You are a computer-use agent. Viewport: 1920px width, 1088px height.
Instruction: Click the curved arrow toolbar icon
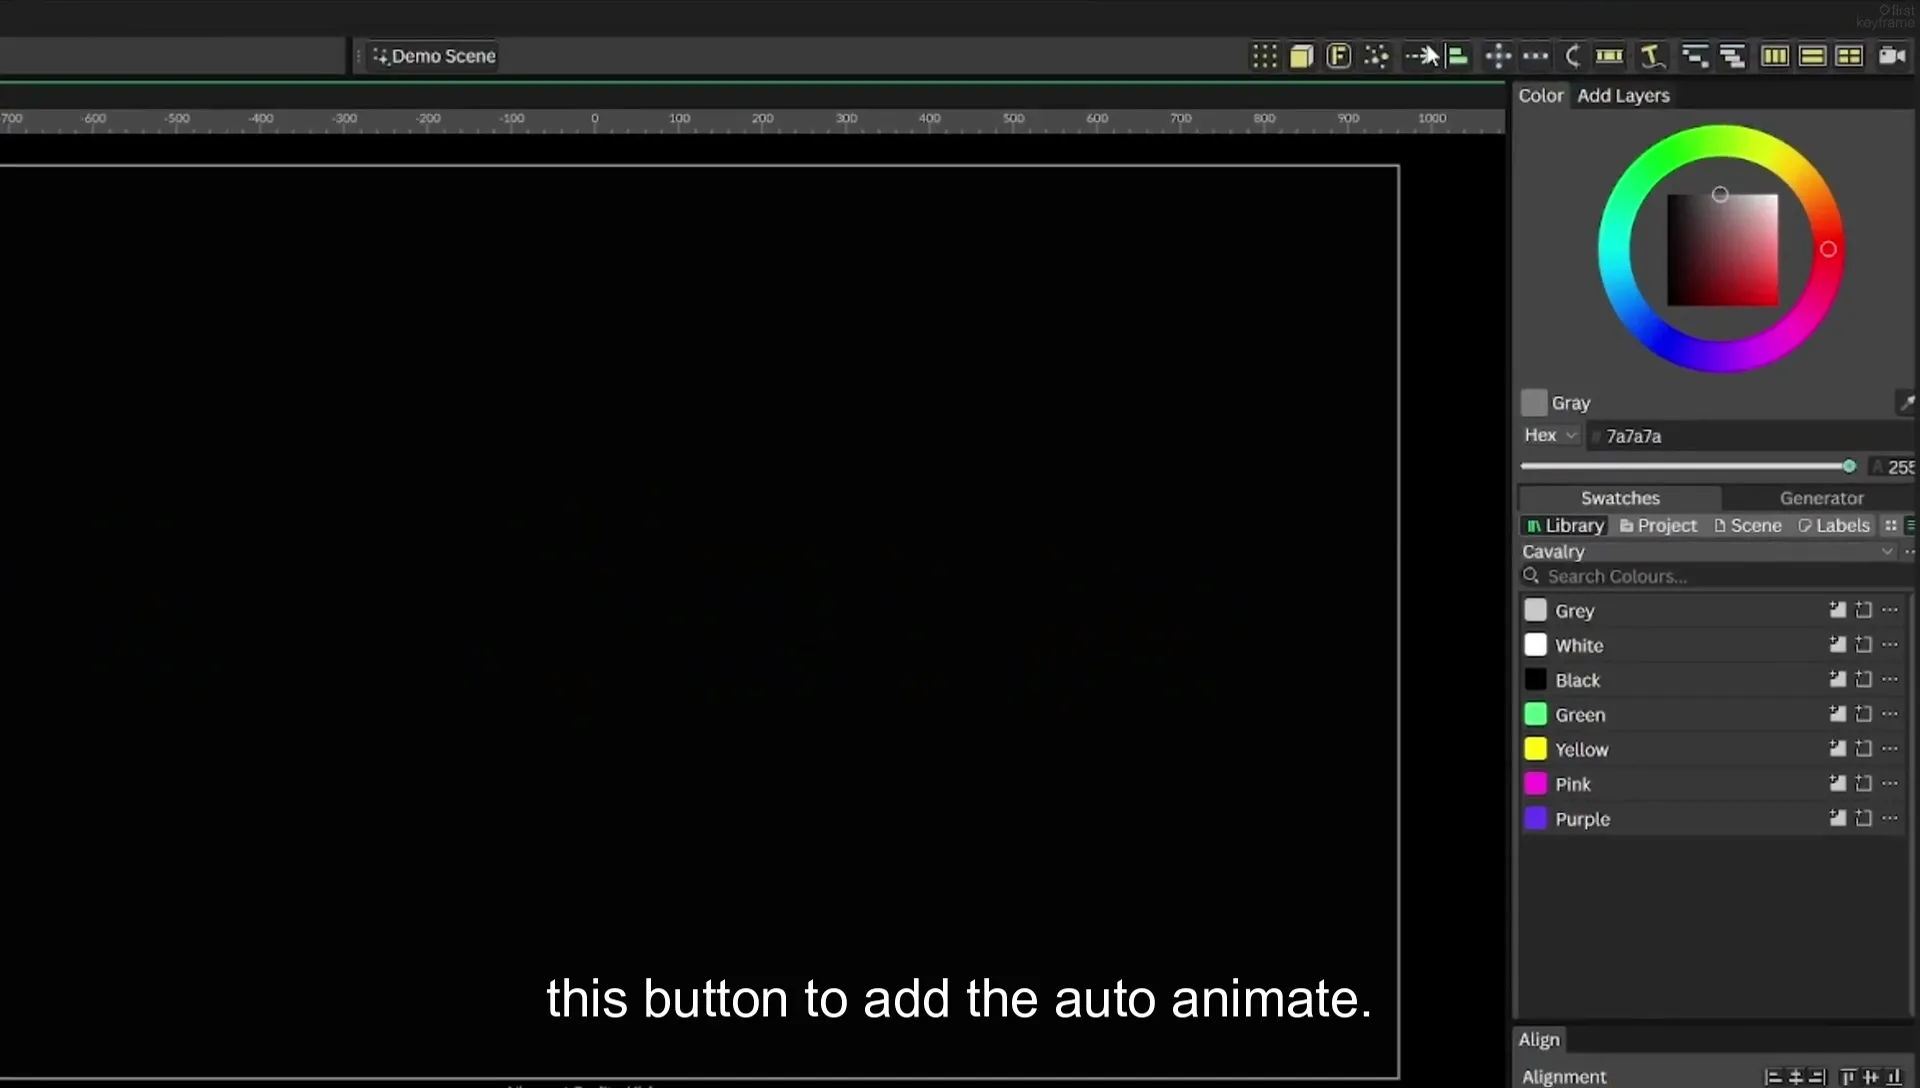(1572, 56)
